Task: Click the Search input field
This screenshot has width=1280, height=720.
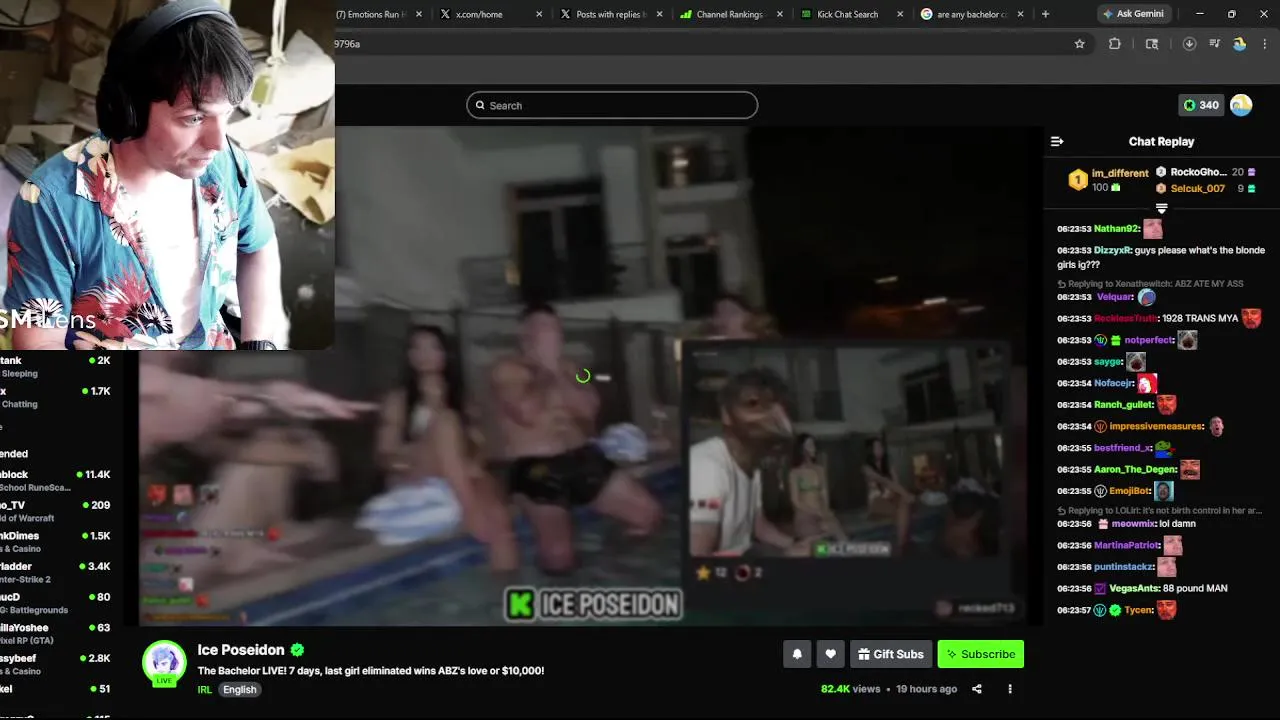Action: tap(612, 105)
